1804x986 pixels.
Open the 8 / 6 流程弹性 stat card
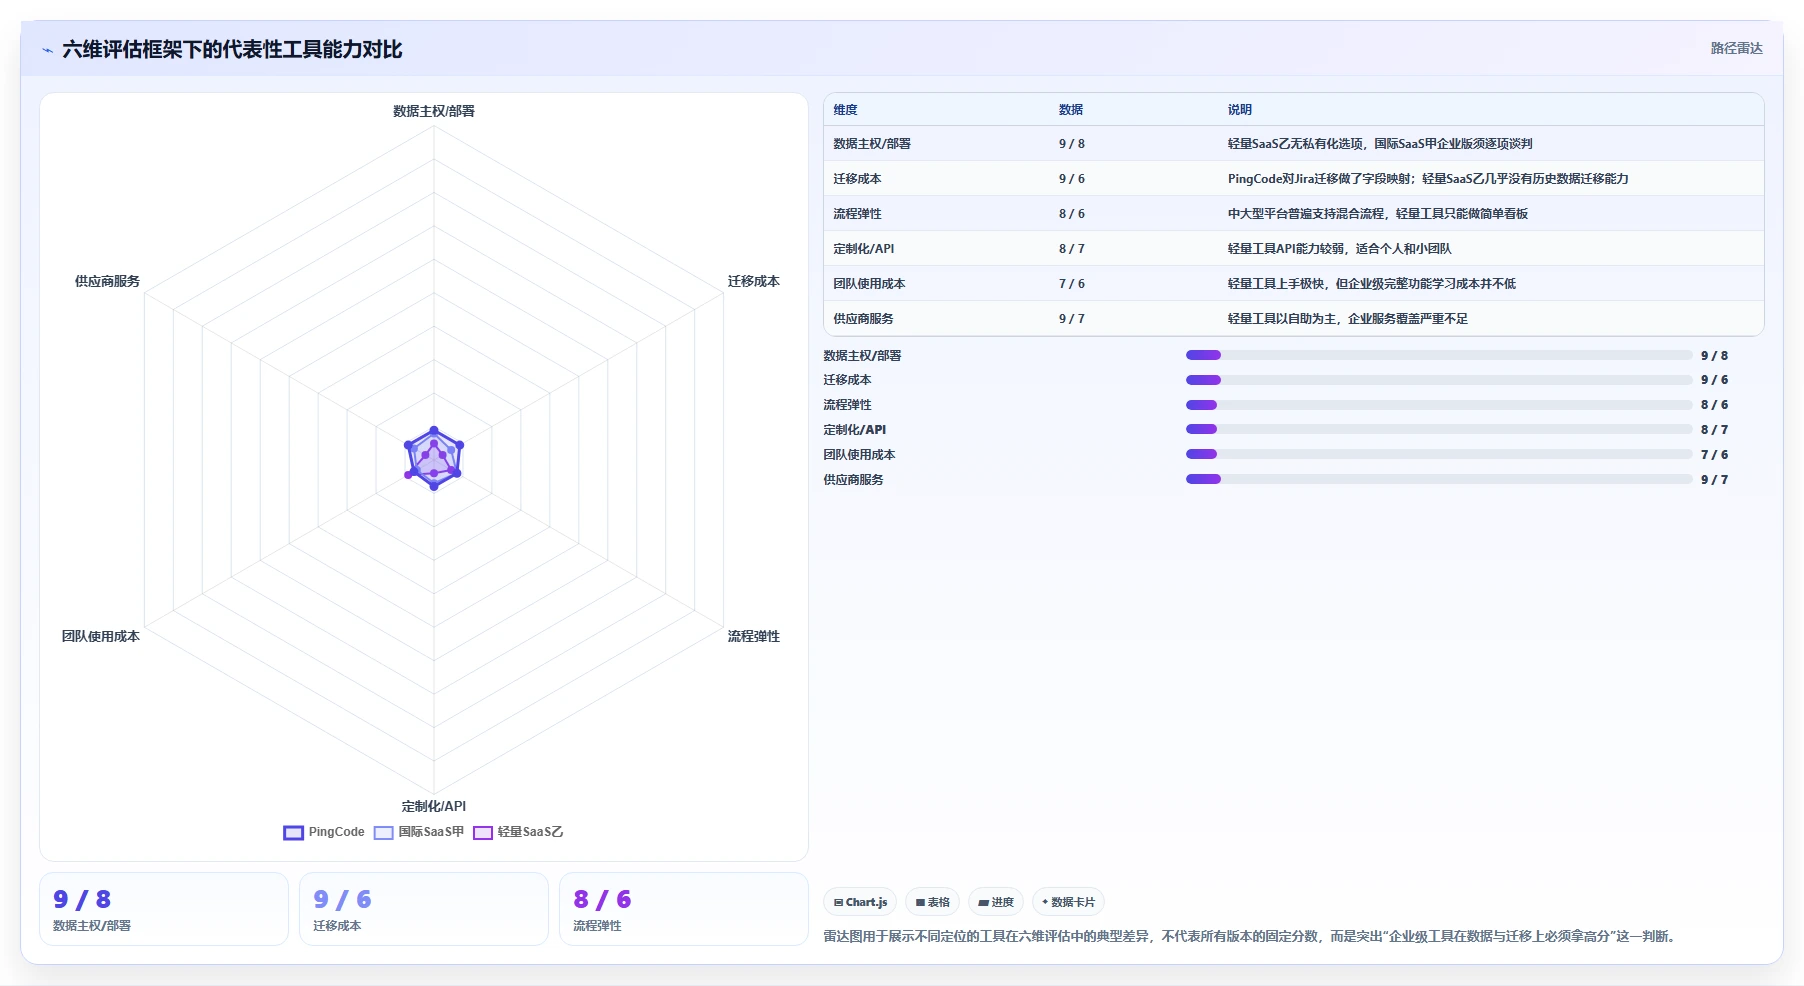pyautogui.click(x=684, y=909)
